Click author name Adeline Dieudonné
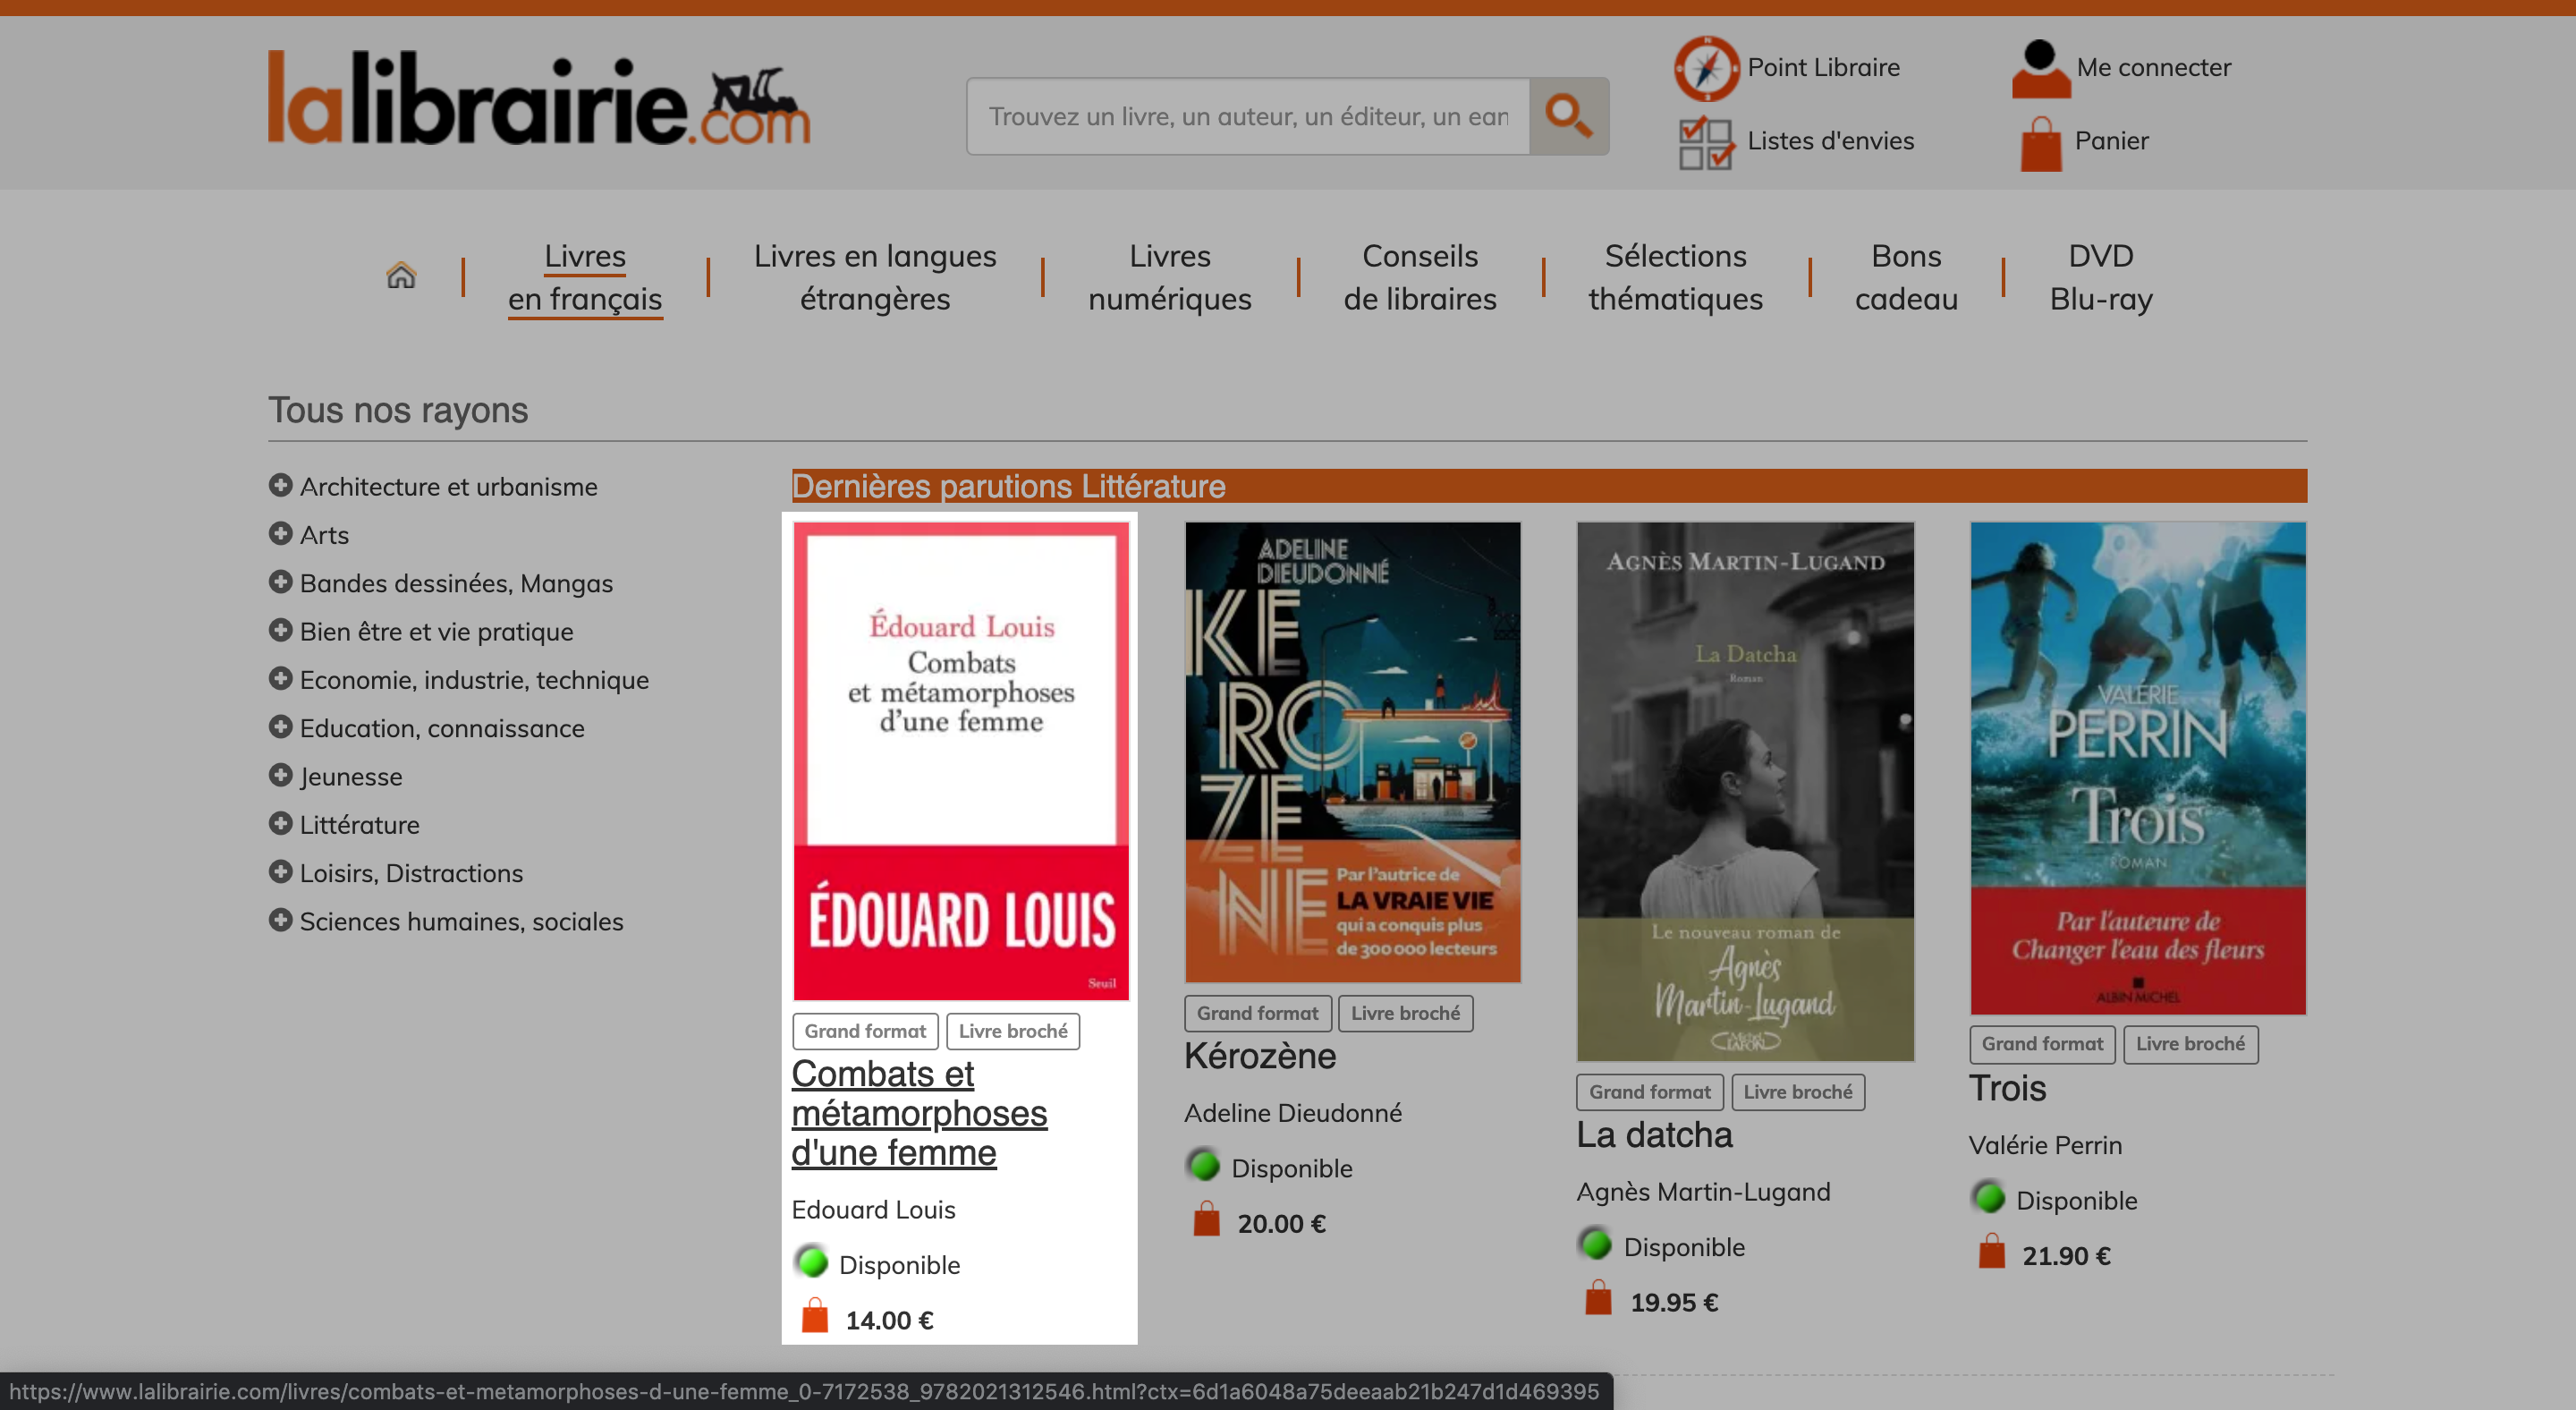Image resolution: width=2576 pixels, height=1410 pixels. pyautogui.click(x=1292, y=1112)
